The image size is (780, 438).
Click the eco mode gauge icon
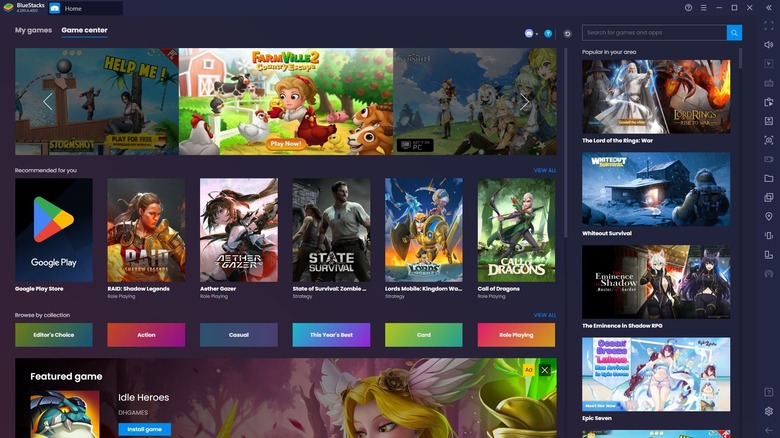(x=769, y=274)
